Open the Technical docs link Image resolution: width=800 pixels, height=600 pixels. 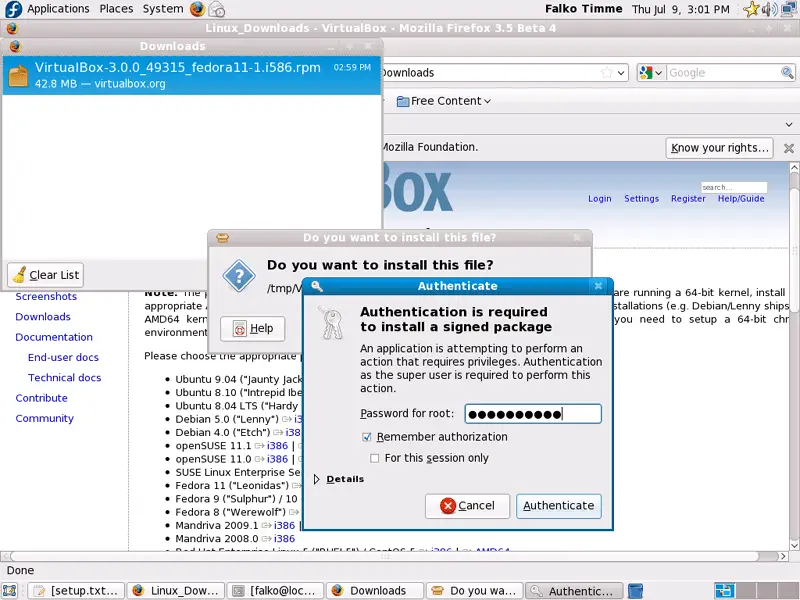[64, 378]
